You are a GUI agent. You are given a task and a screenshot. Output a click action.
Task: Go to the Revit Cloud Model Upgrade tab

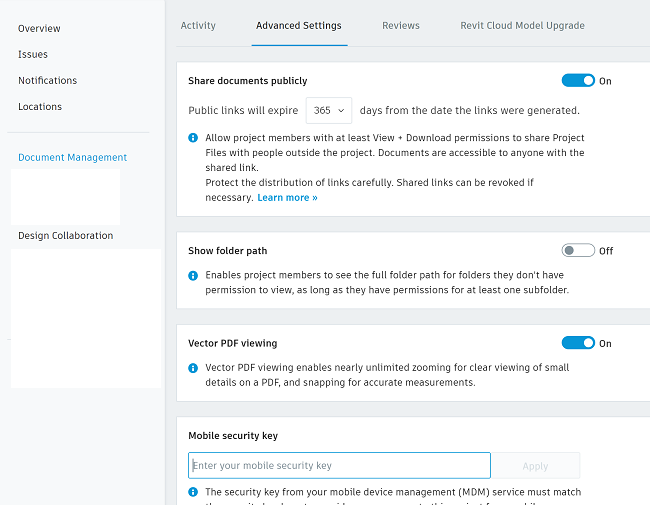coord(522,25)
